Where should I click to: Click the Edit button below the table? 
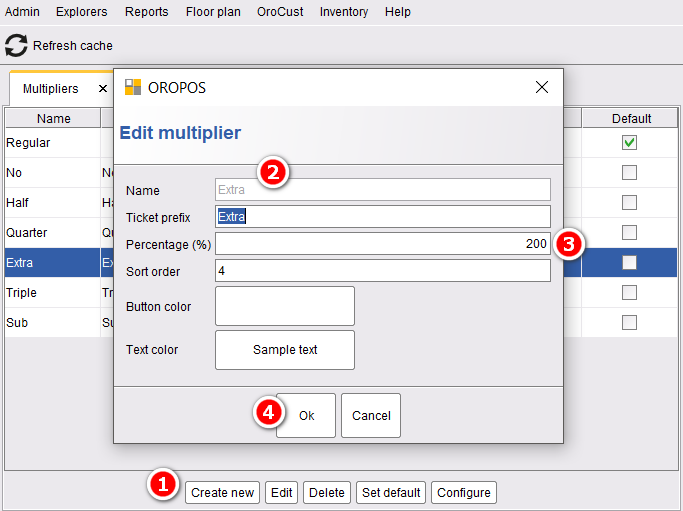[x=281, y=493]
